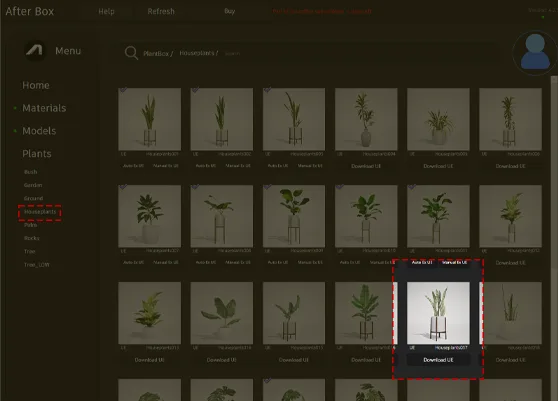
Task: Click the After Box logo icon beside Menu
Action: pyautogui.click(x=35, y=51)
